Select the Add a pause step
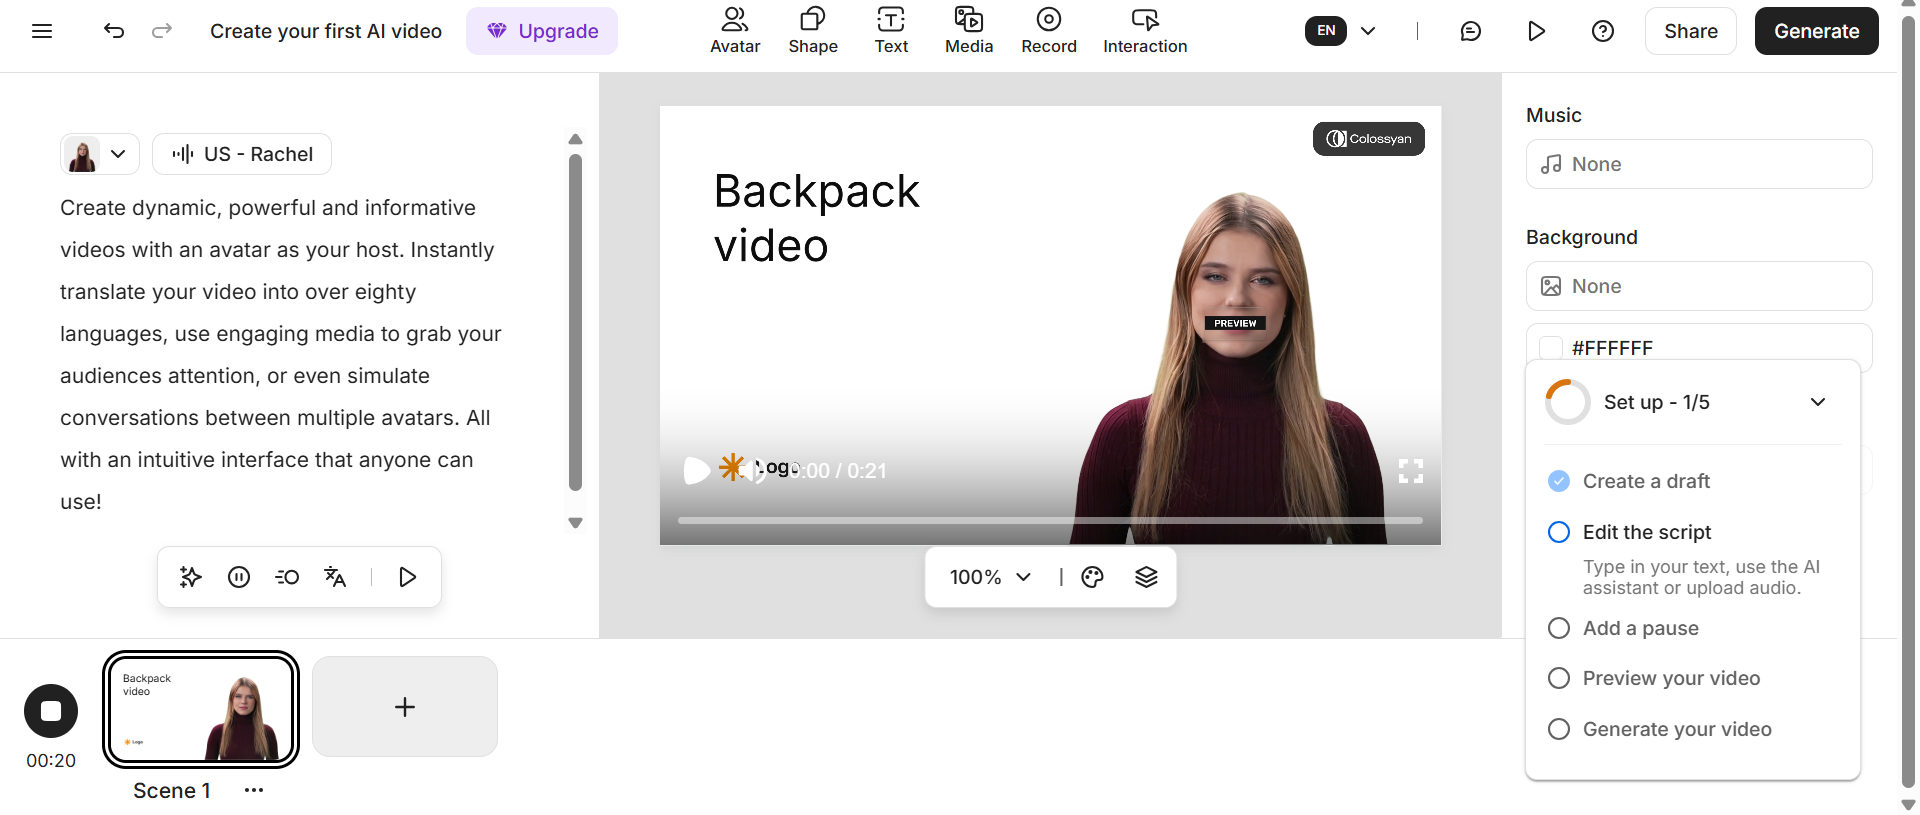This screenshot has height=815, width=1920. click(x=1641, y=628)
